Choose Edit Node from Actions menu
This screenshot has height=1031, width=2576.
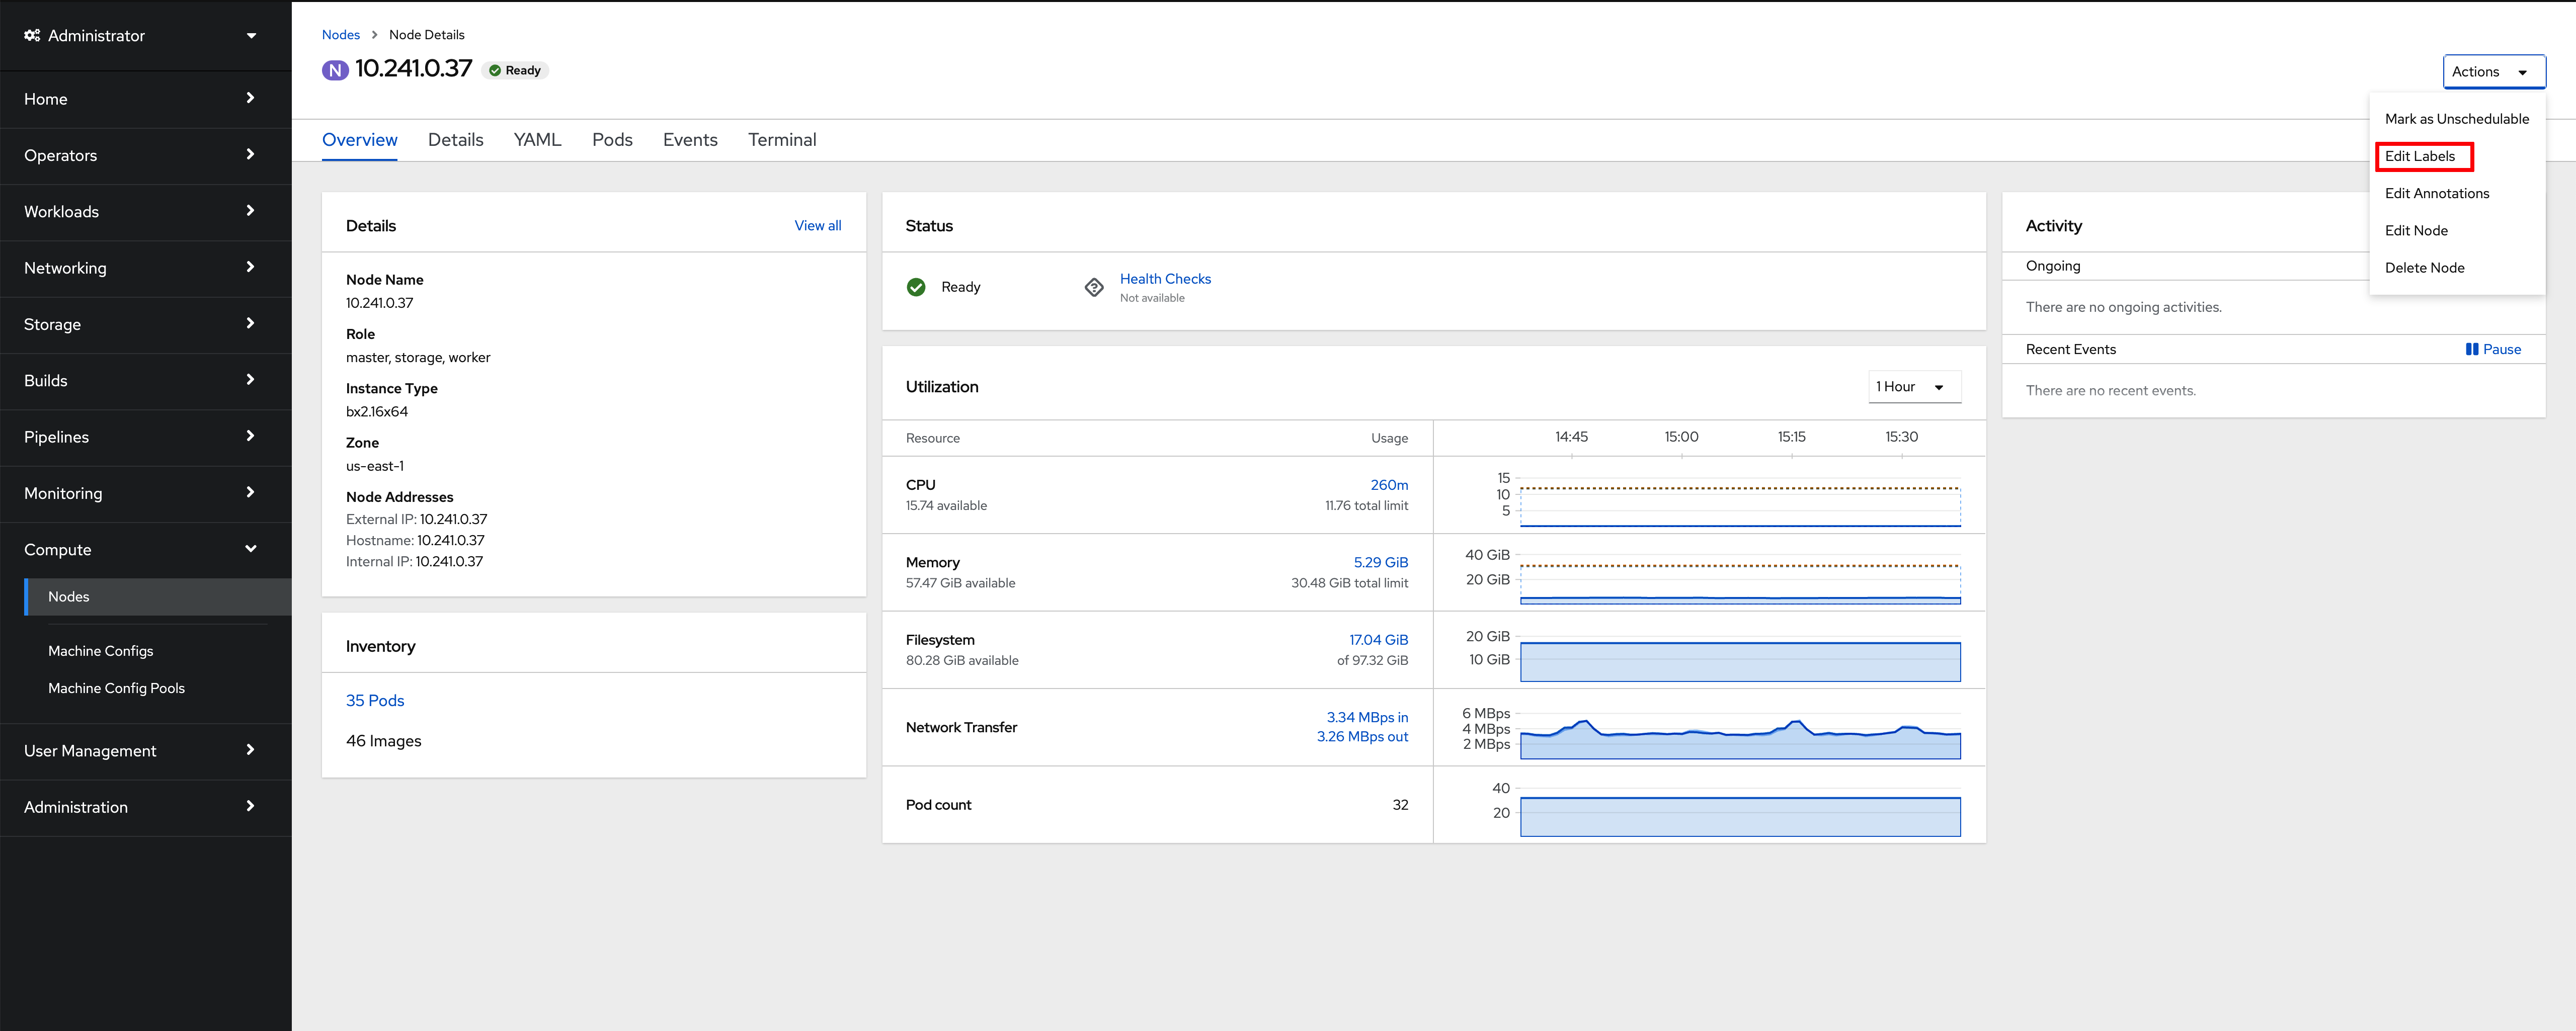coord(2456,230)
